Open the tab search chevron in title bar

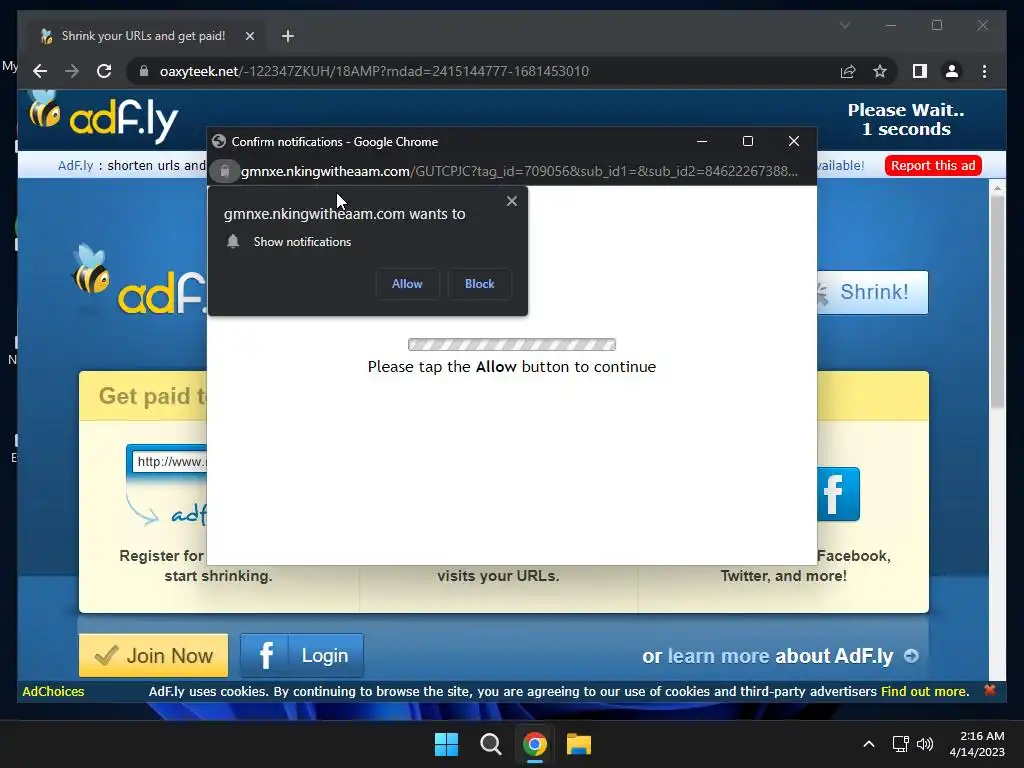(x=844, y=25)
